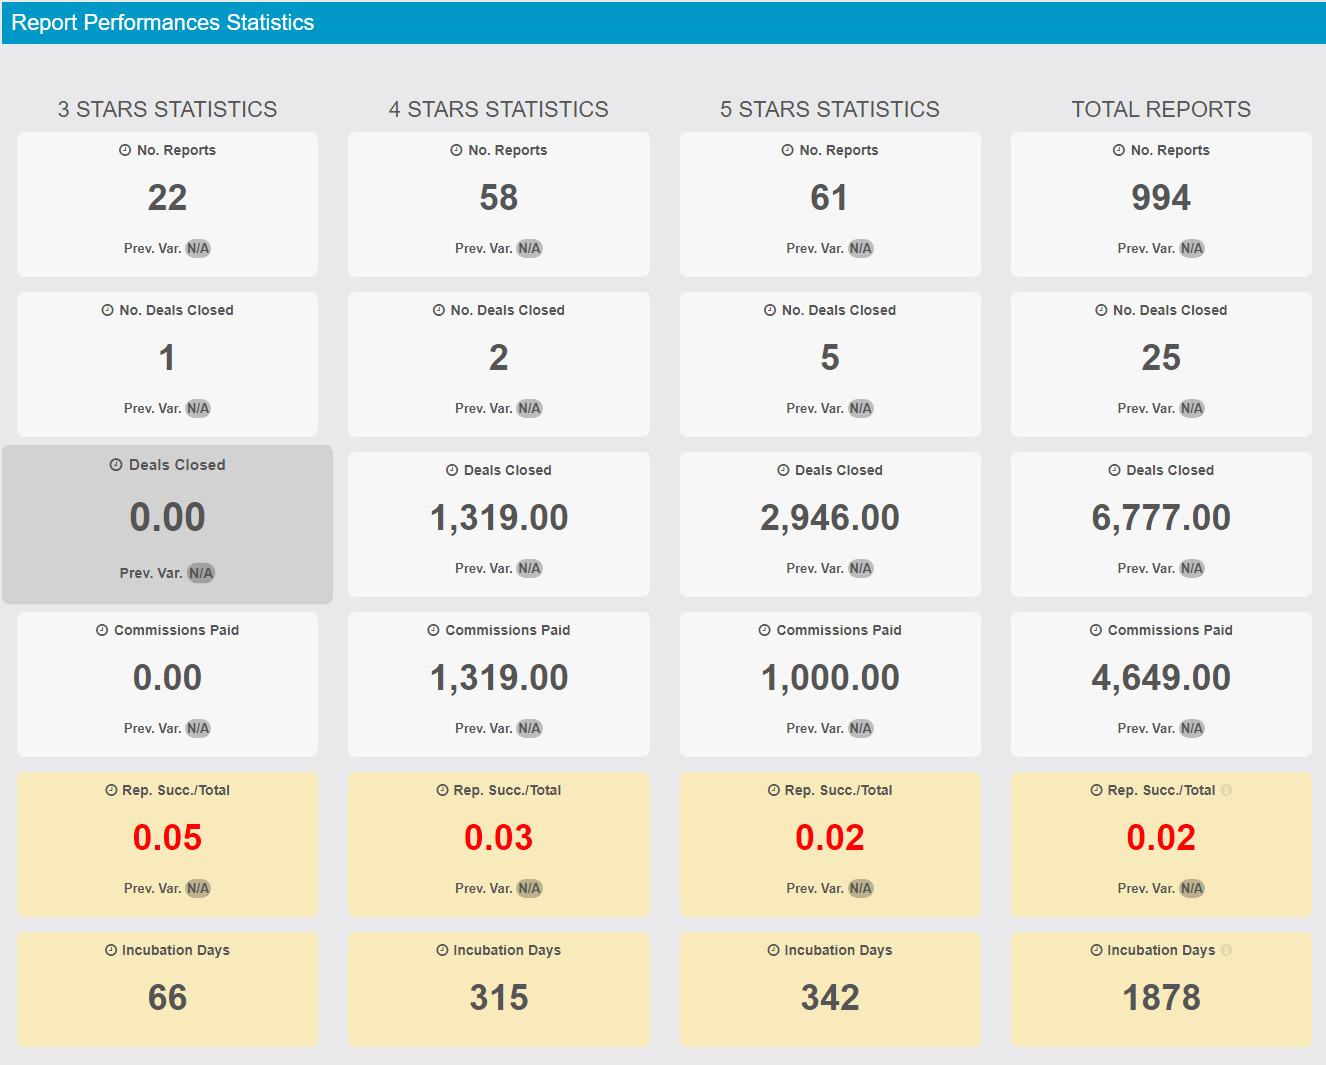This screenshot has height=1065, width=1326.
Task: Click the 4 Stars Statistics column heading
Action: coord(498,109)
